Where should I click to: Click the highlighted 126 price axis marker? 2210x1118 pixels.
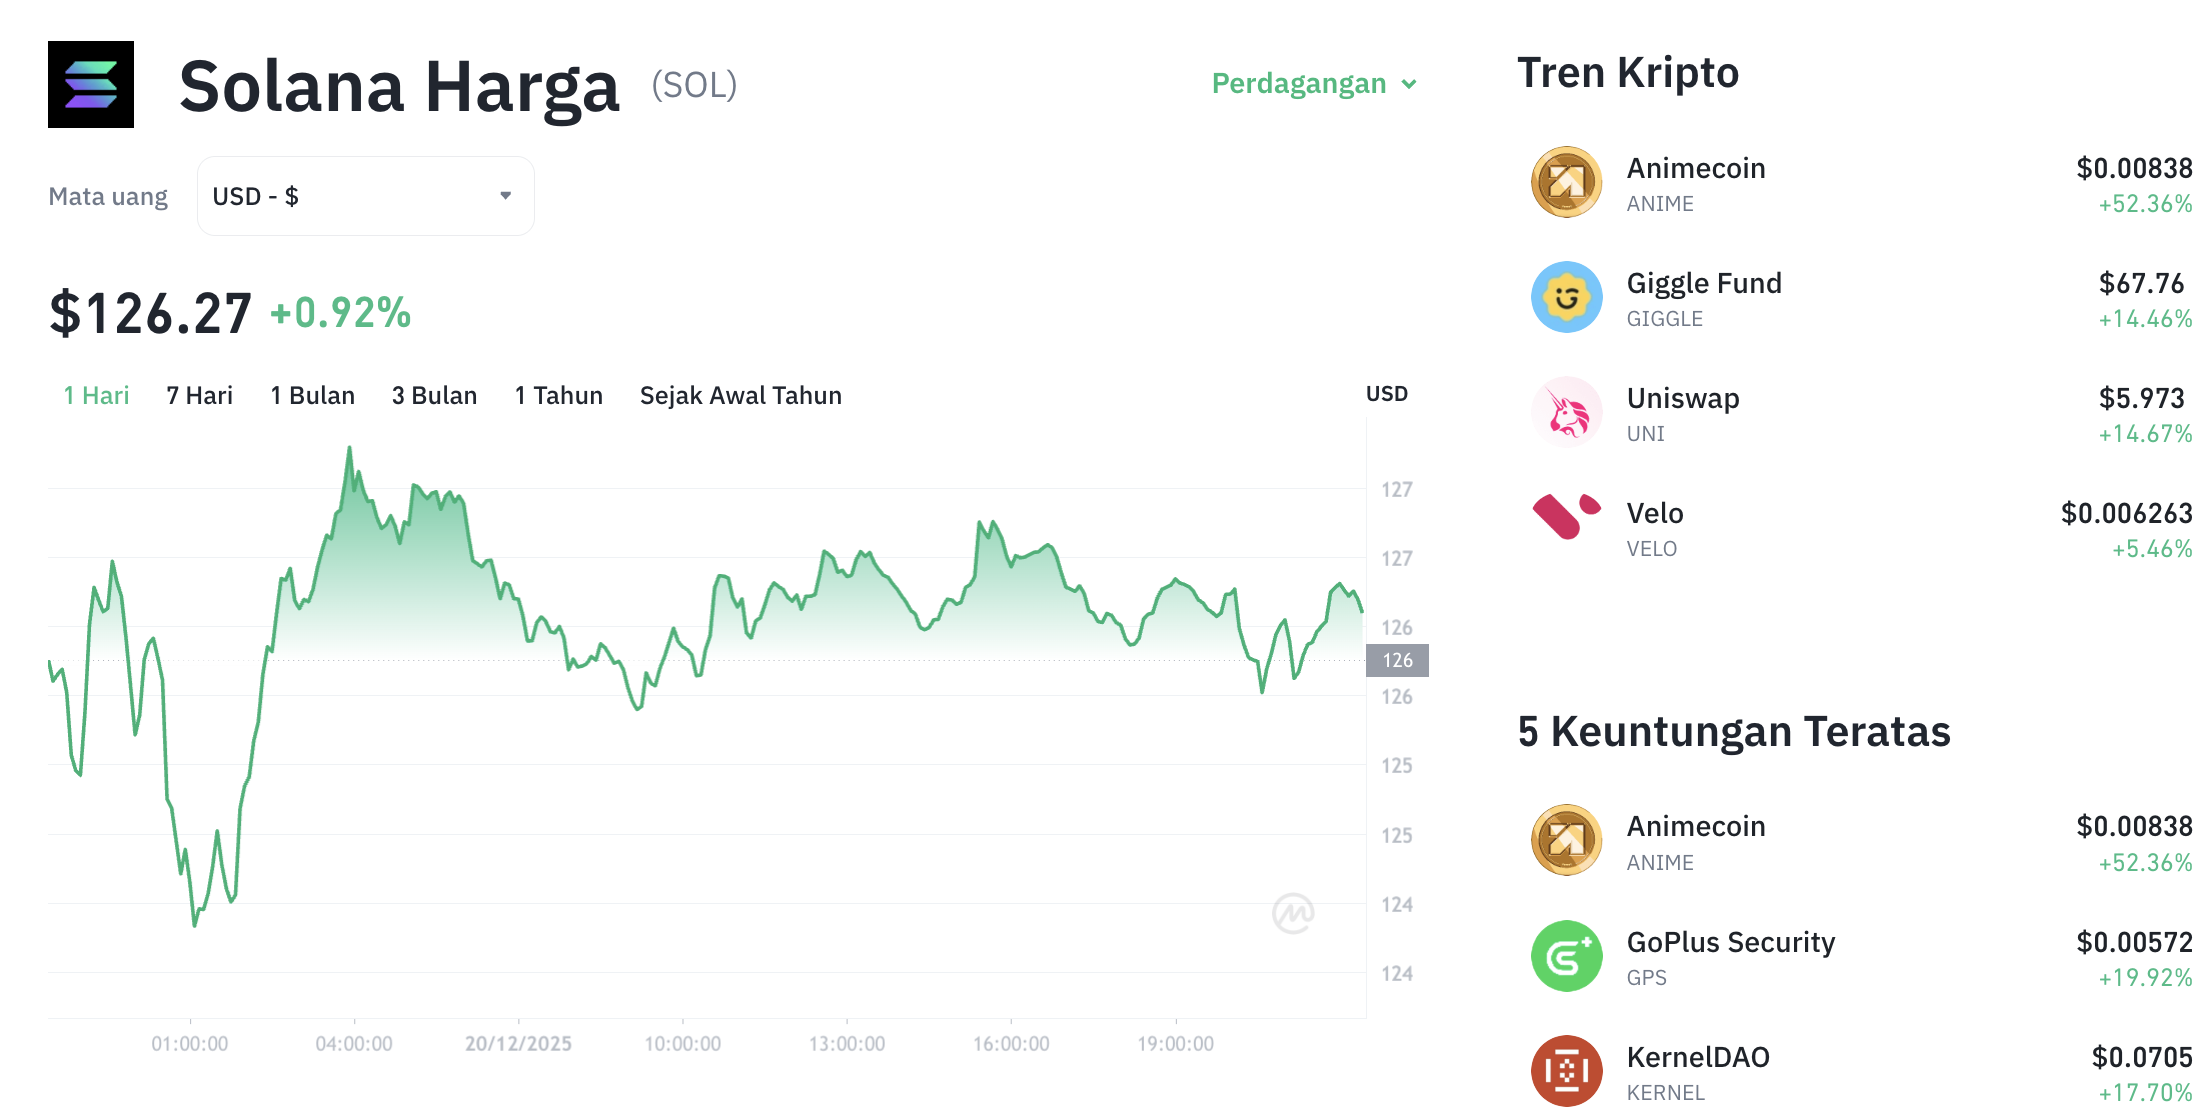(x=1397, y=660)
